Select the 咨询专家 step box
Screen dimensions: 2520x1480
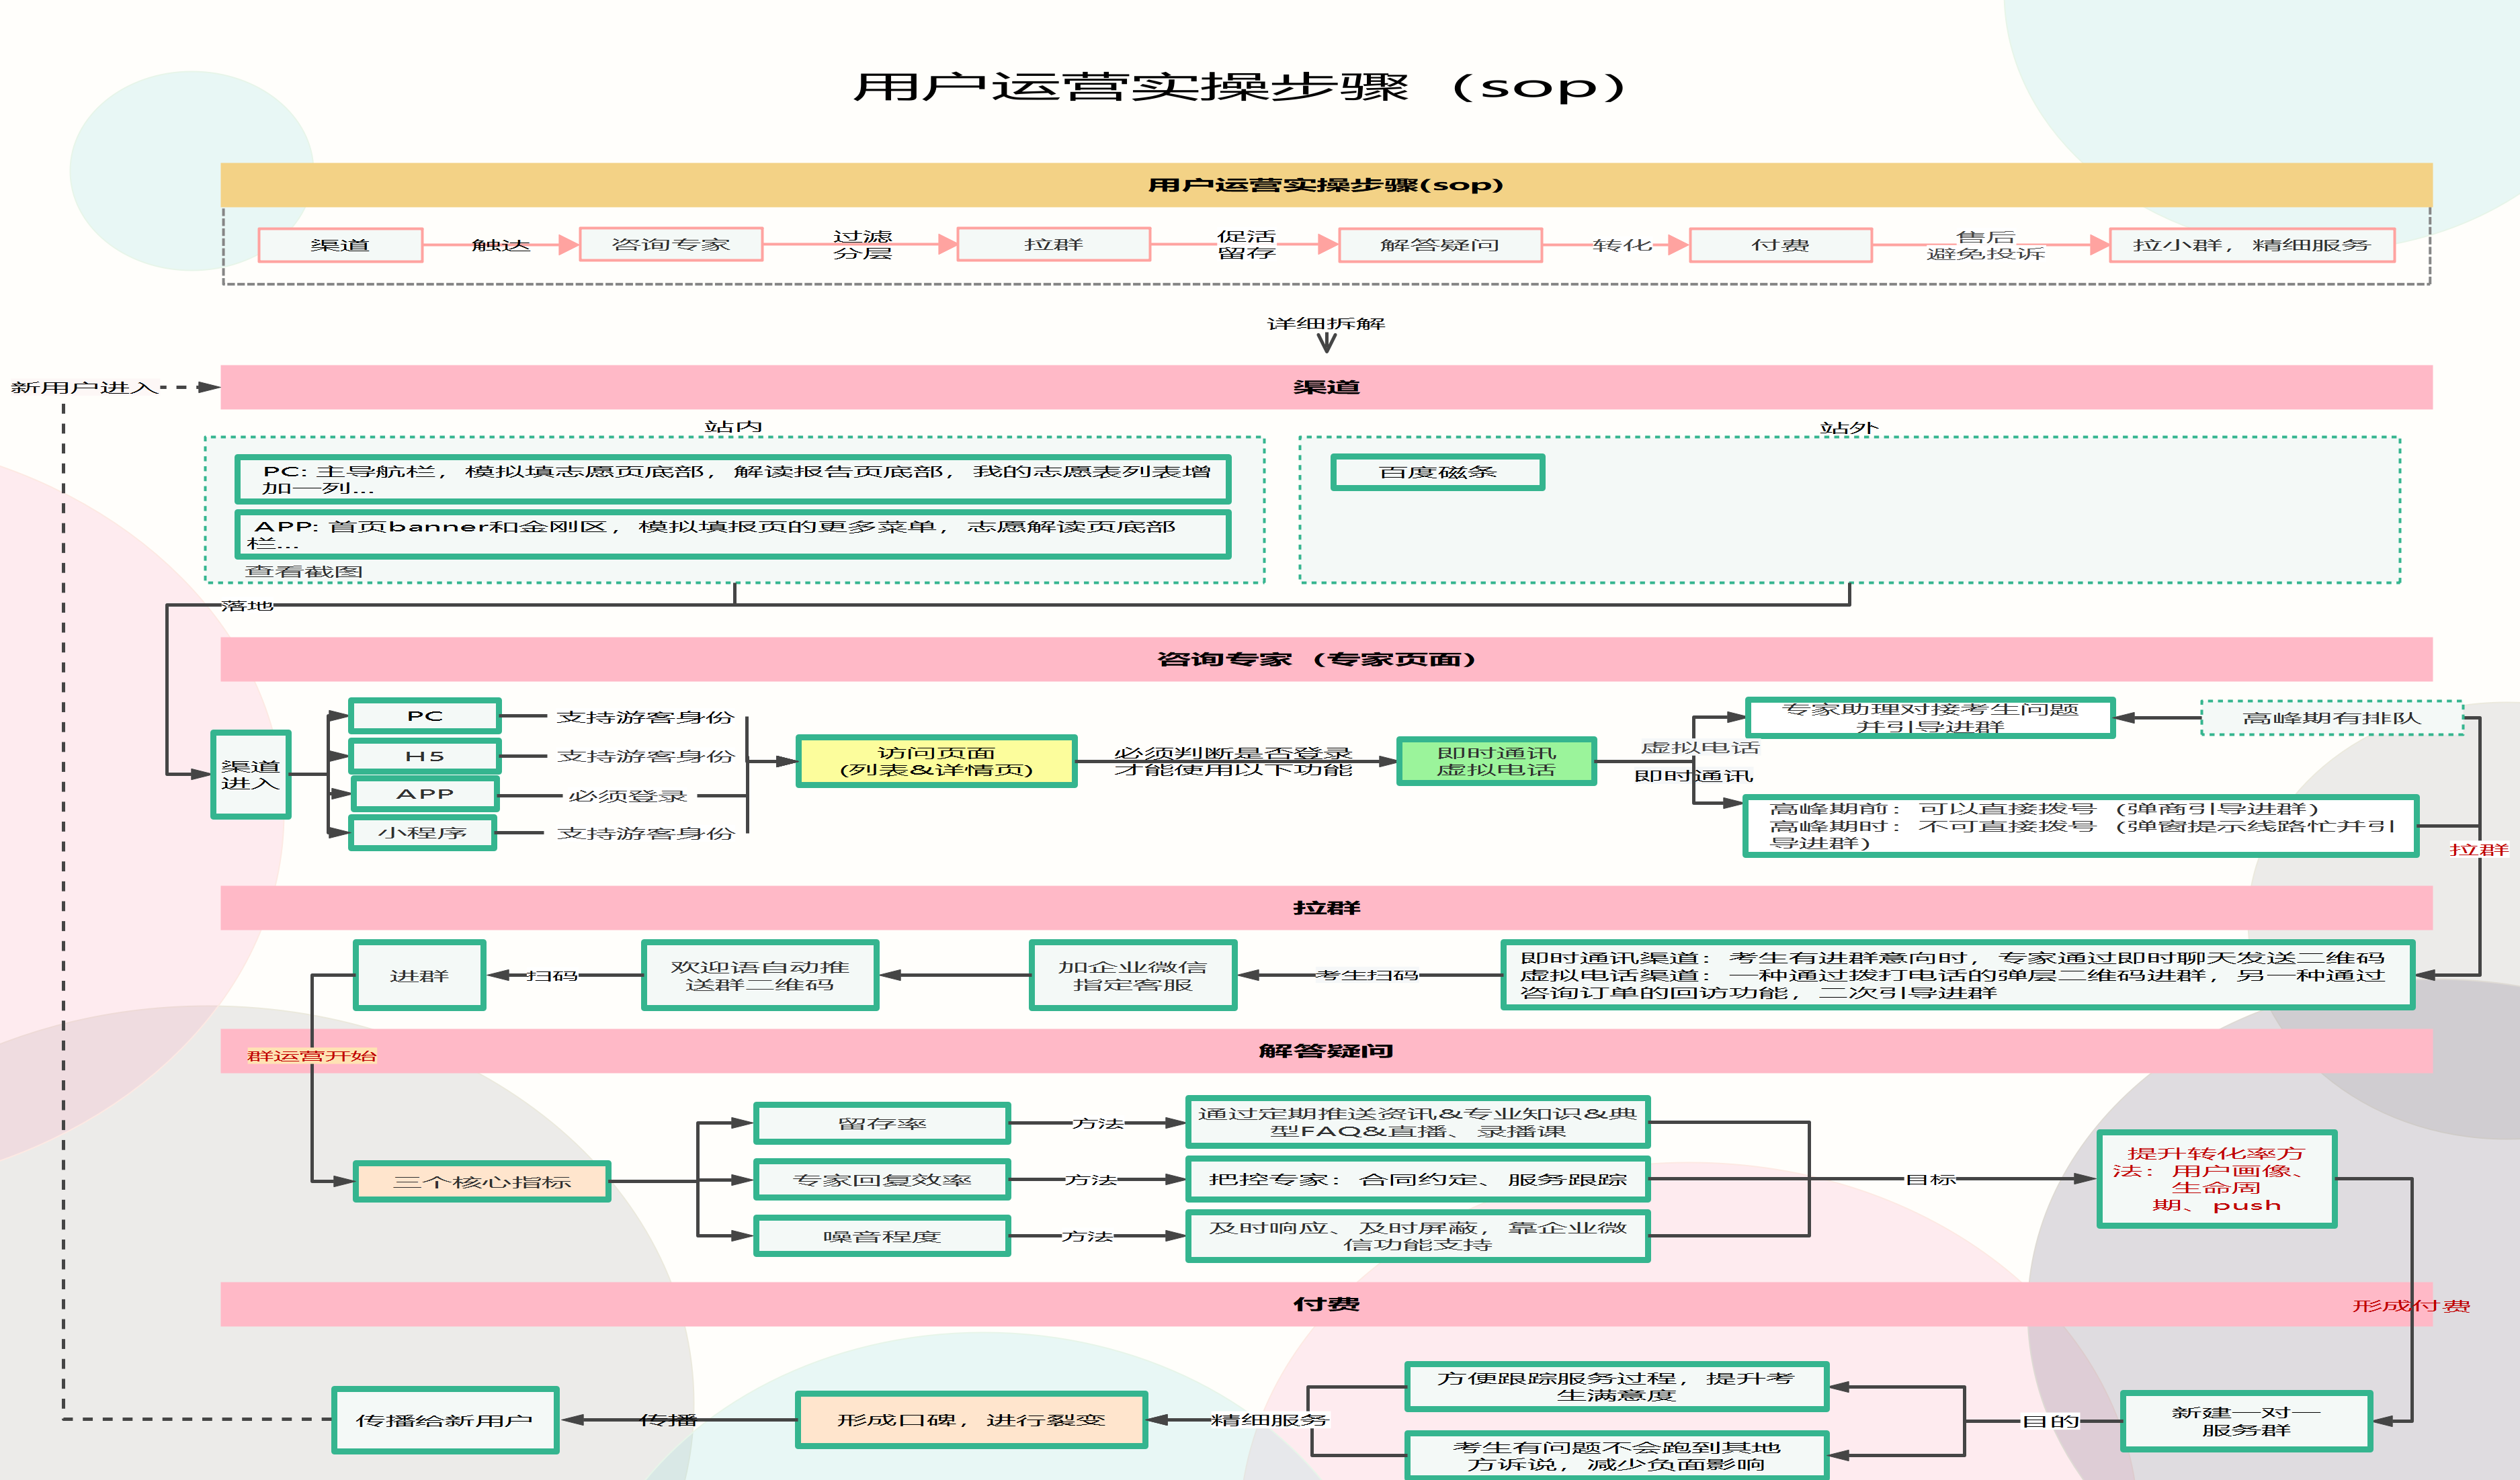(670, 245)
